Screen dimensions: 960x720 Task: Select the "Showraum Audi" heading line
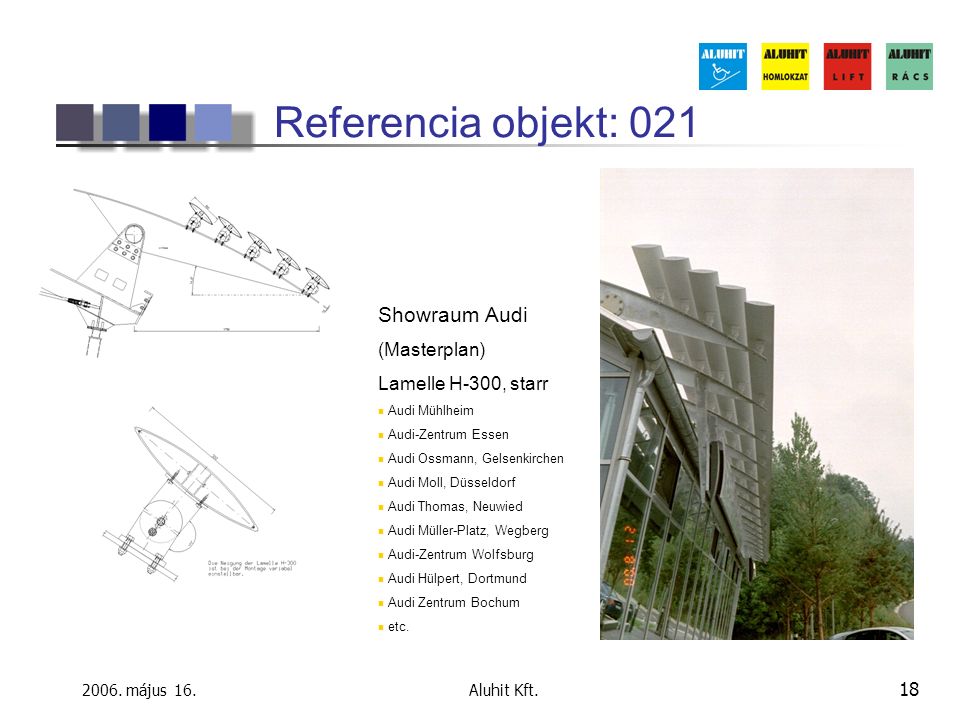pyautogui.click(x=452, y=315)
